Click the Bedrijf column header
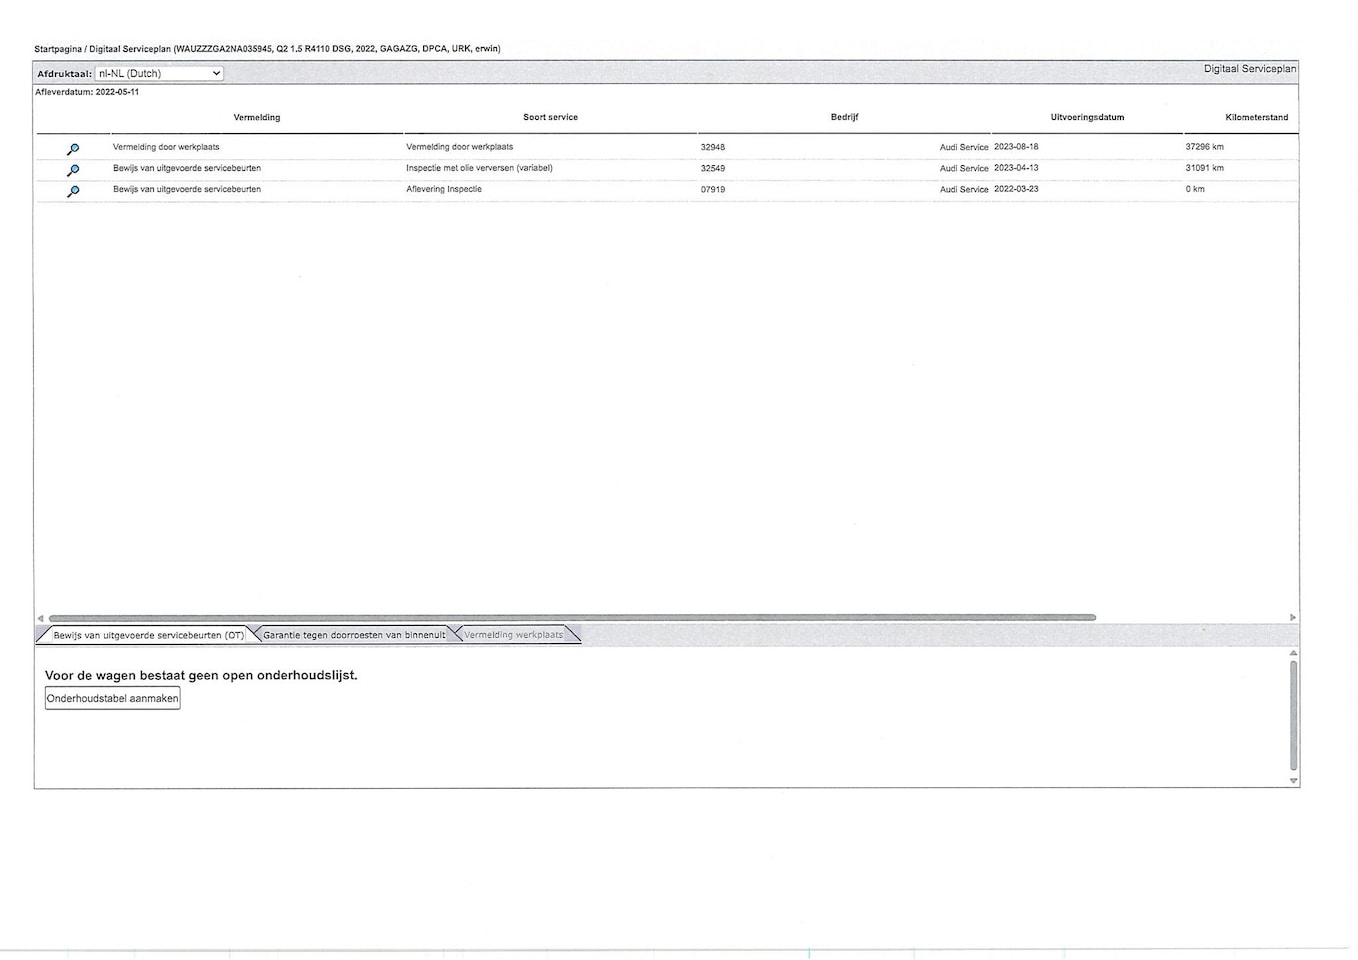 [844, 118]
